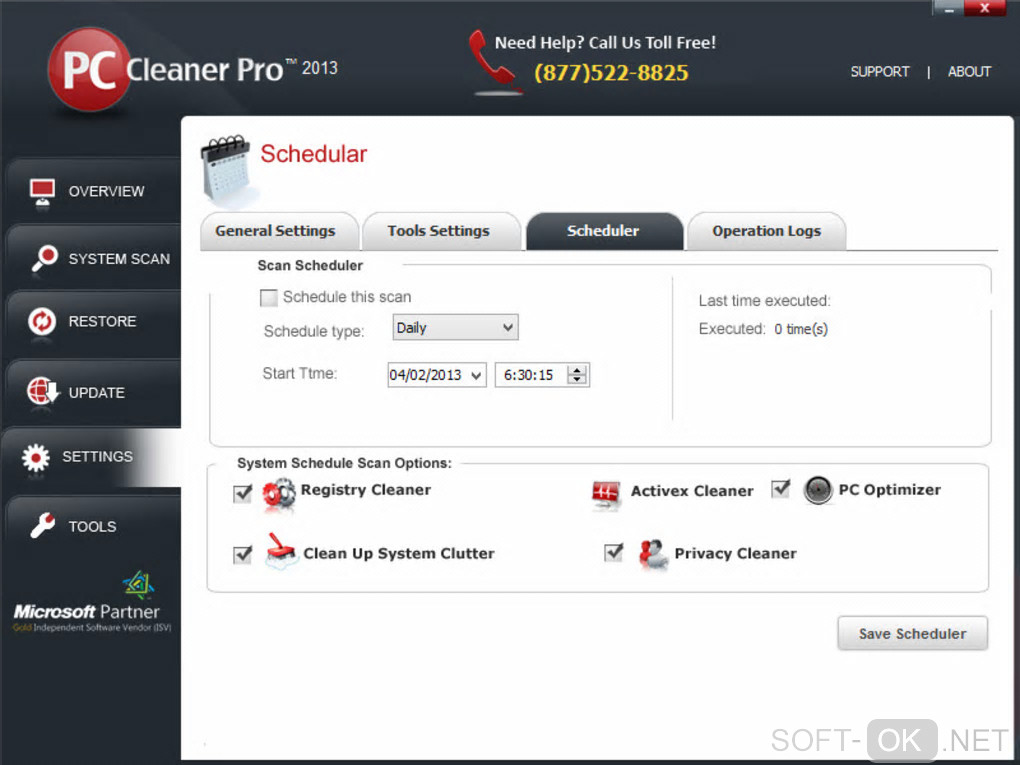This screenshot has width=1020, height=765.
Task: Open the OVERVIEW sidebar section
Action: (92, 191)
